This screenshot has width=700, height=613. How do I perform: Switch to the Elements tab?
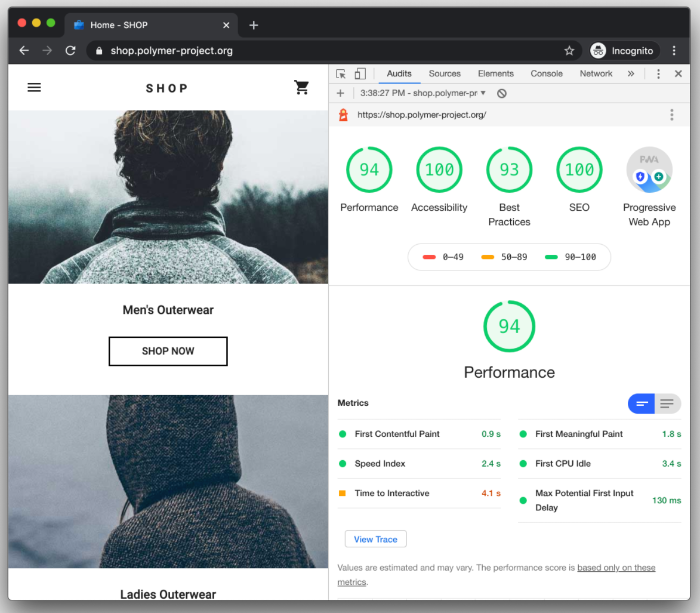496,74
